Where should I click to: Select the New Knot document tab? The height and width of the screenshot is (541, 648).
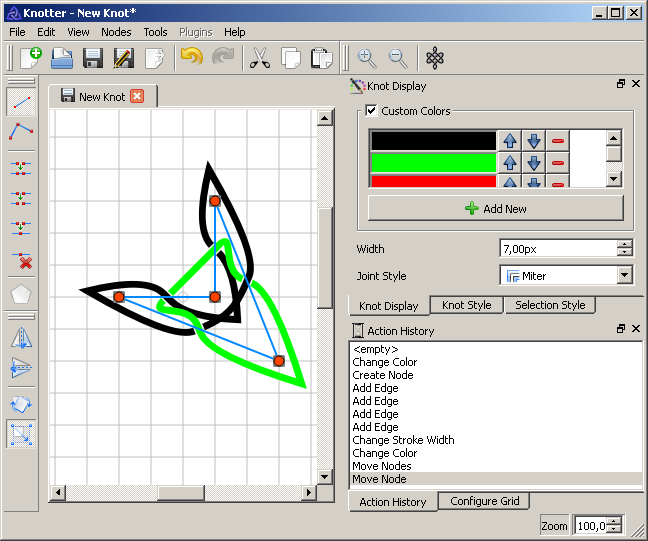102,96
